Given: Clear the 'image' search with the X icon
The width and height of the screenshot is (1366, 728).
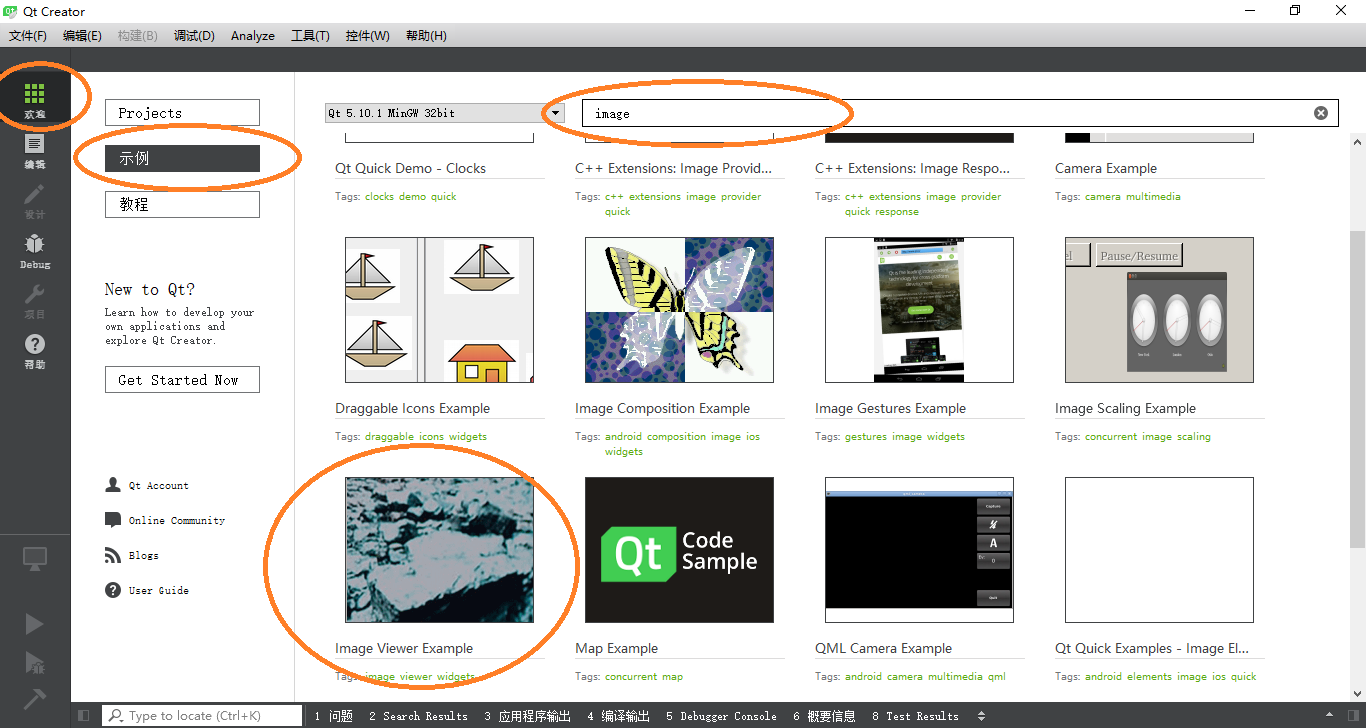Looking at the screenshot, I should click(1321, 113).
